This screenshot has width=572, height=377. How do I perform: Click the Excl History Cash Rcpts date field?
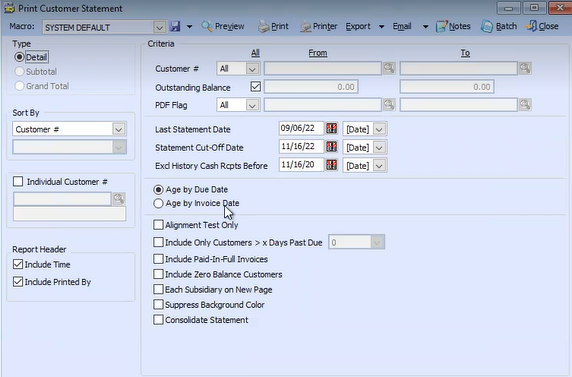pos(301,165)
